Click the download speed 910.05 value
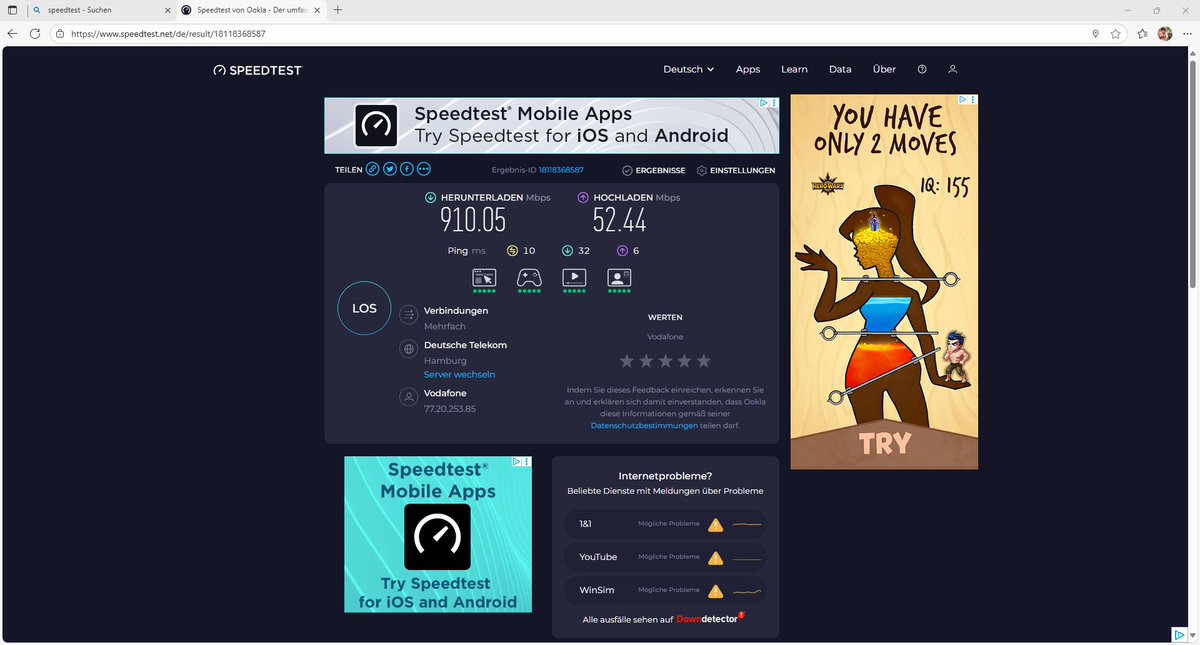Image resolution: width=1200 pixels, height=645 pixels. 473,219
